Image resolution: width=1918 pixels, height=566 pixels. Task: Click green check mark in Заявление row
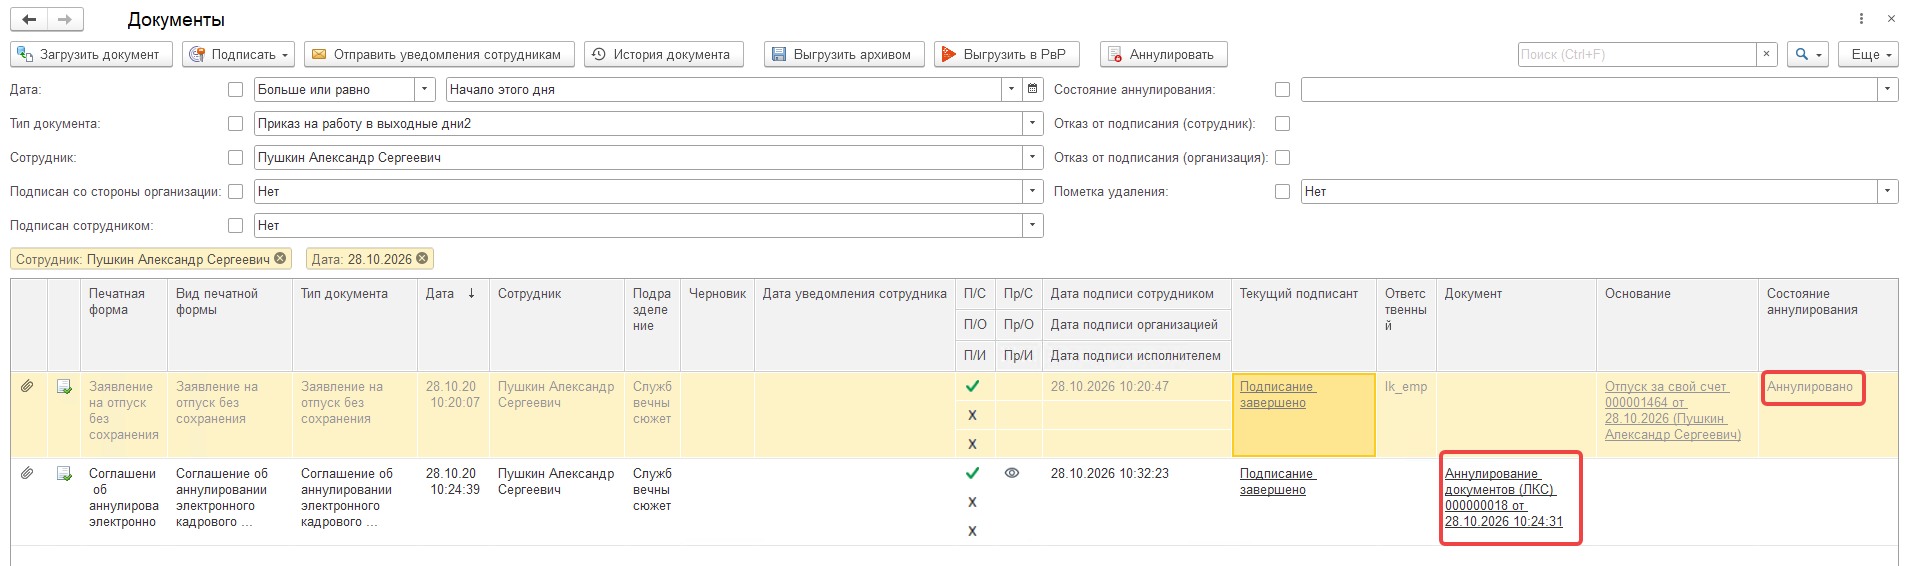click(x=972, y=386)
